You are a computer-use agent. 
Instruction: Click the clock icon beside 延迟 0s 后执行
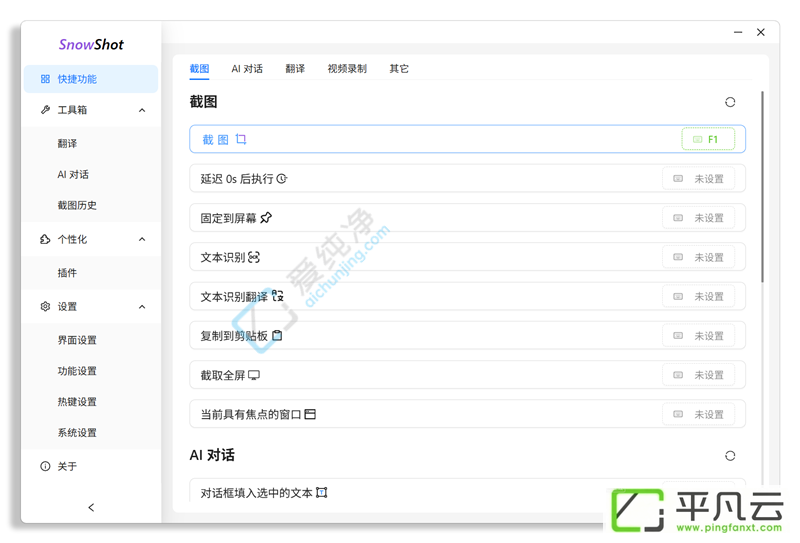click(x=282, y=179)
